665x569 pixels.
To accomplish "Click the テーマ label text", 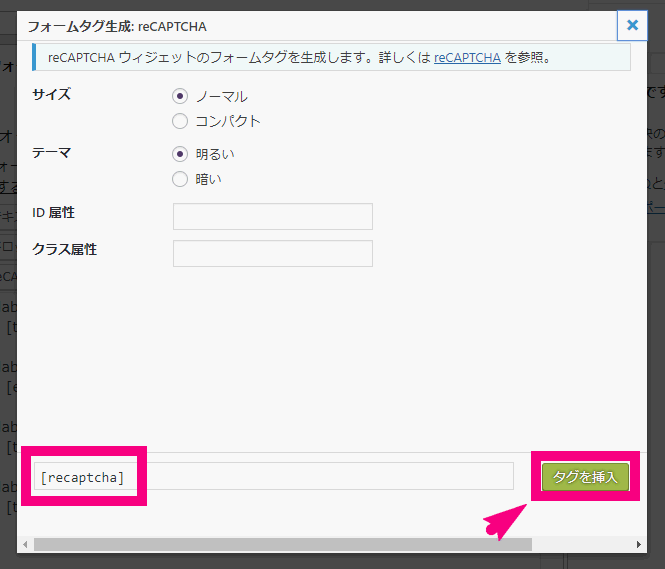I will pos(52,152).
